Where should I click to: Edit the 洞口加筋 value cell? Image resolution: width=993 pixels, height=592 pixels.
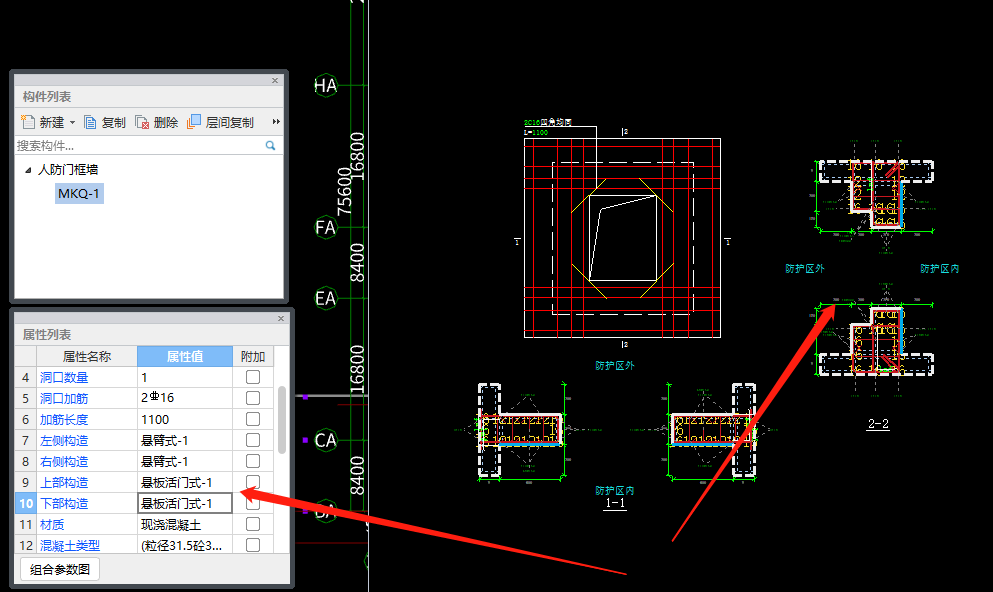(185, 398)
